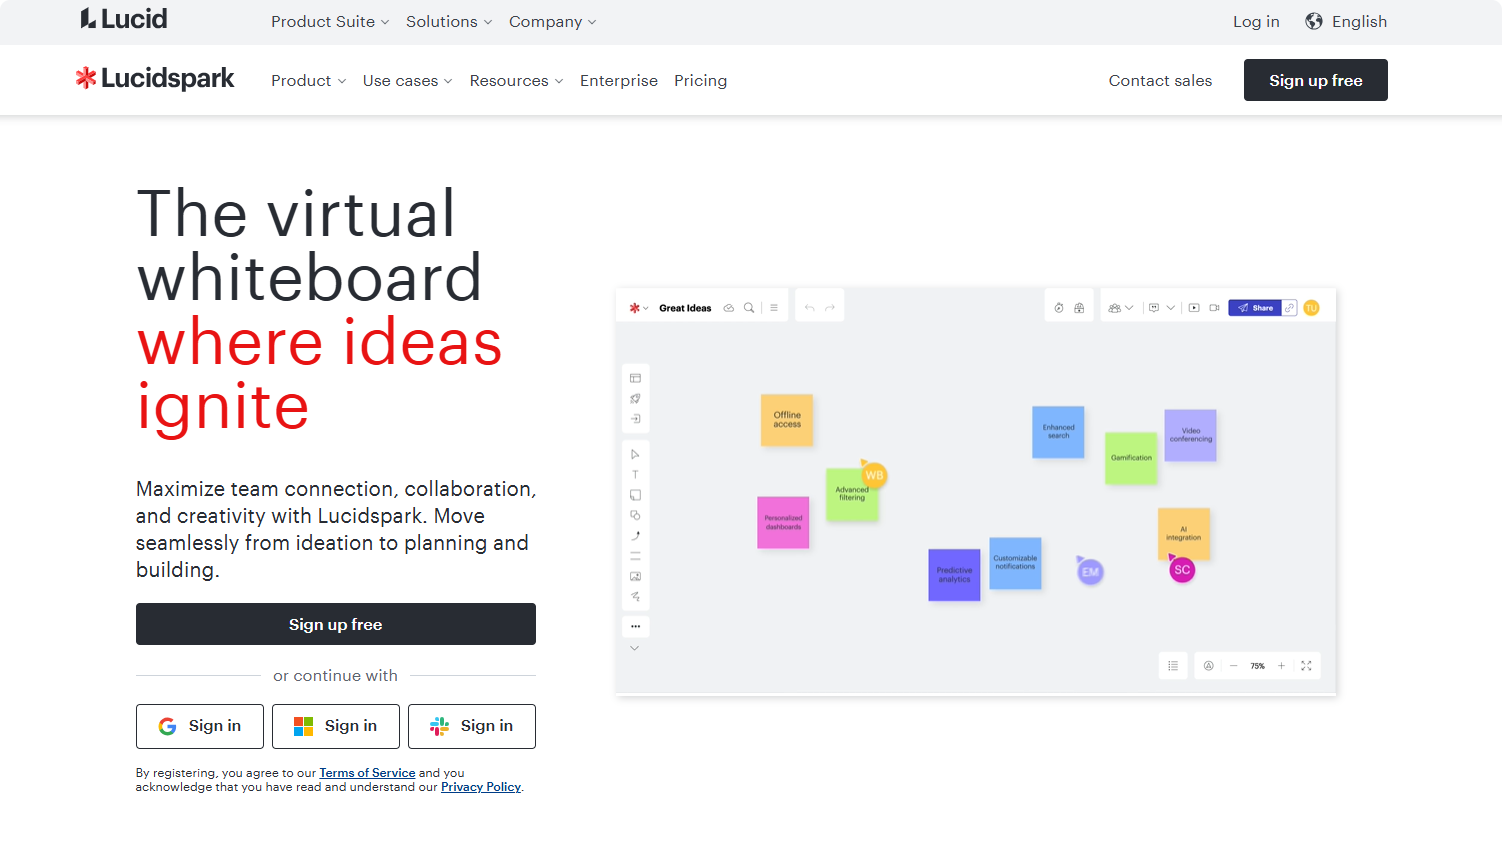Click the cloud saved status icon beside Great Ideas
Image resolution: width=1502 pixels, height=854 pixels.
tap(729, 308)
